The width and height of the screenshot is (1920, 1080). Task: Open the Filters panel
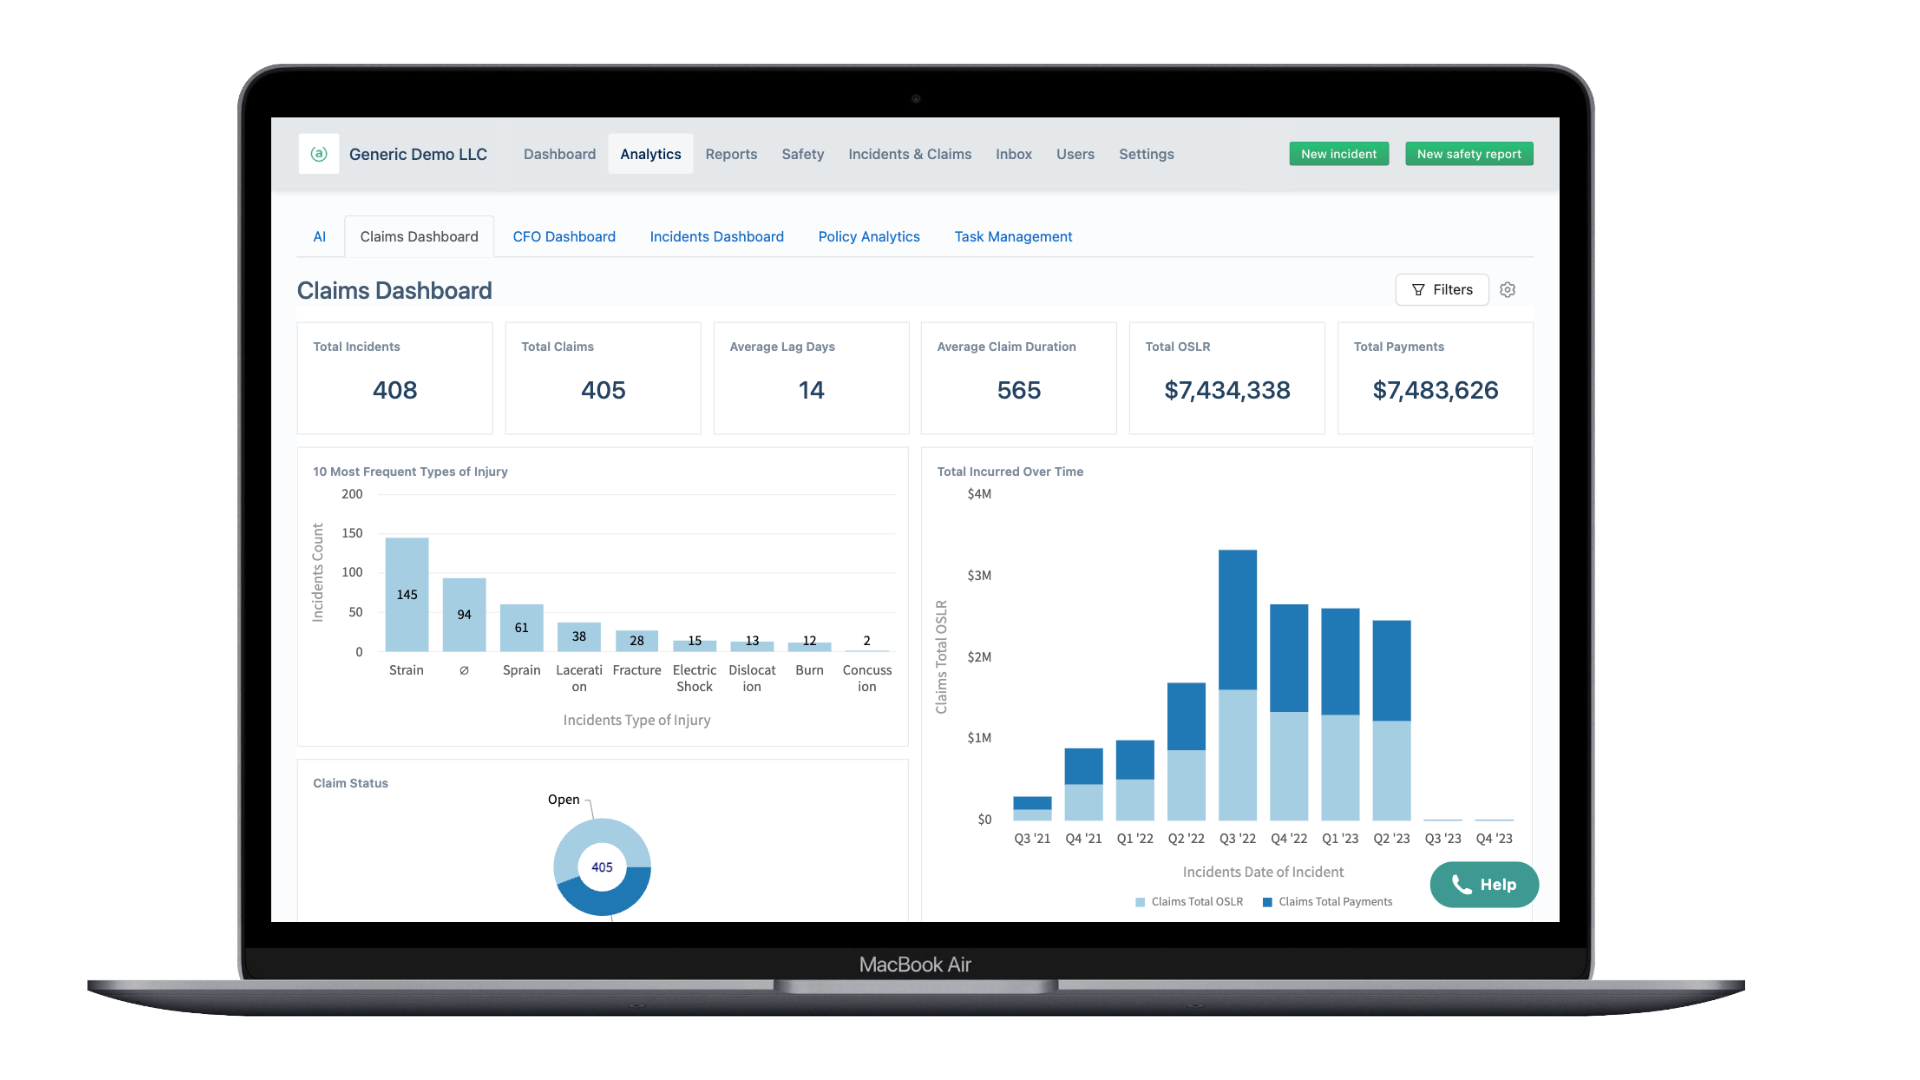click(1441, 290)
